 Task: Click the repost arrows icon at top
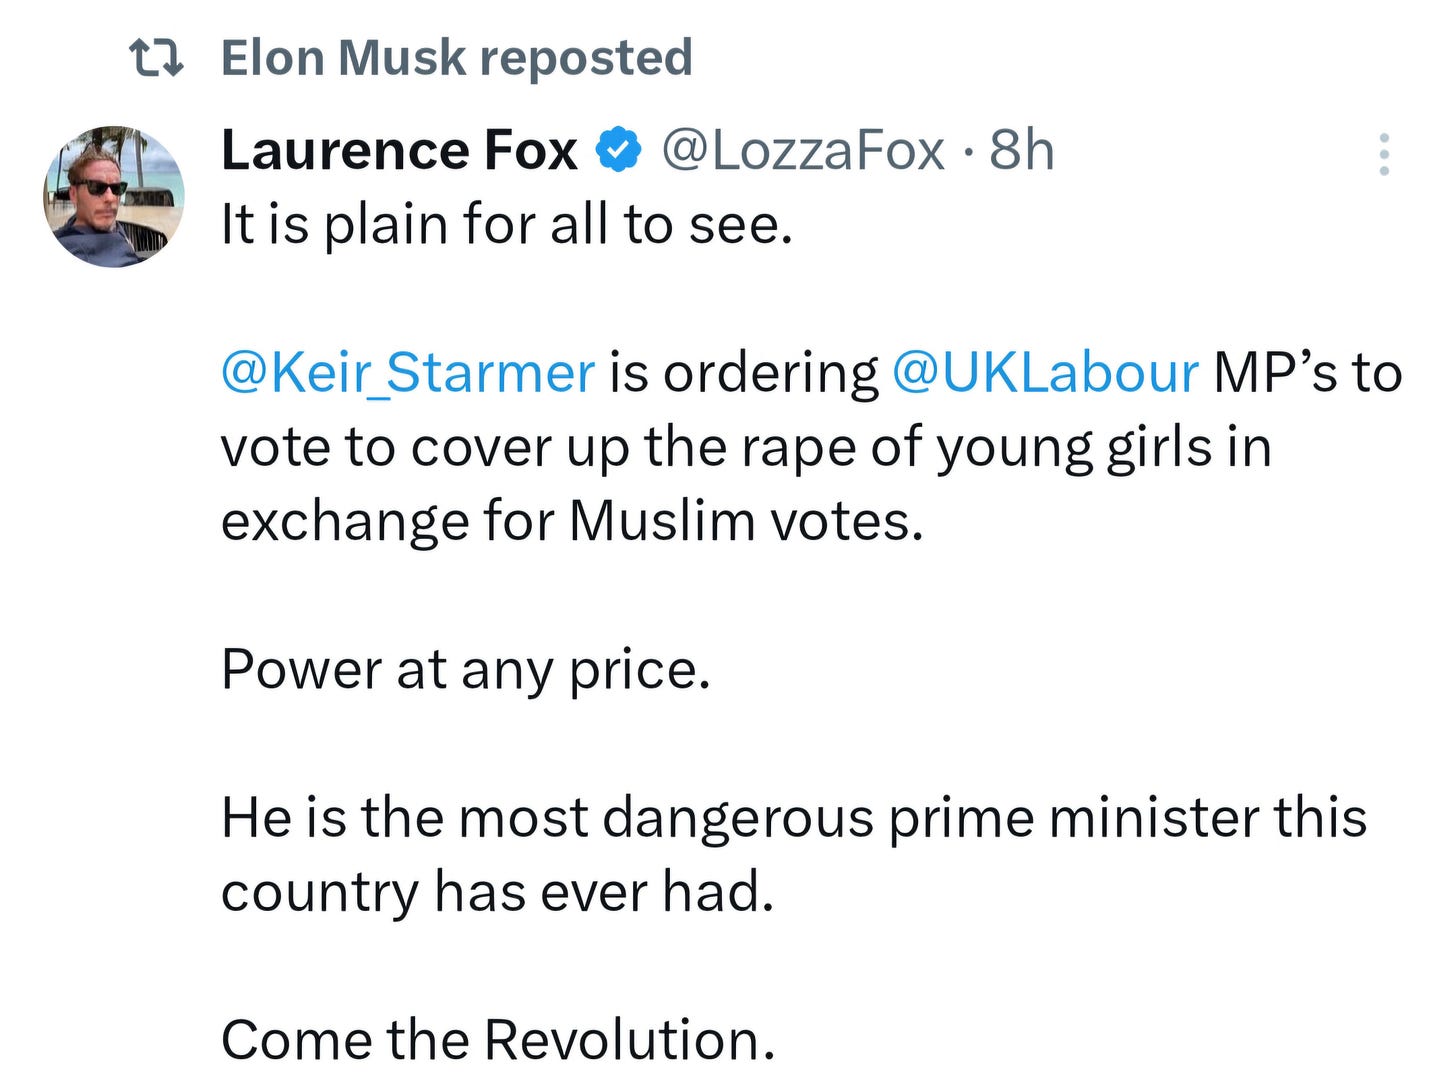point(158,58)
